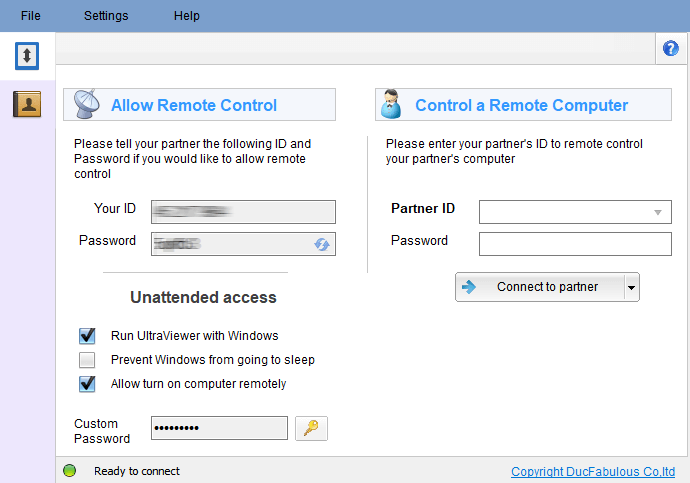Open the Copyright DucFabulous Co,ltd link
The height and width of the screenshot is (483, 690).
tap(593, 472)
